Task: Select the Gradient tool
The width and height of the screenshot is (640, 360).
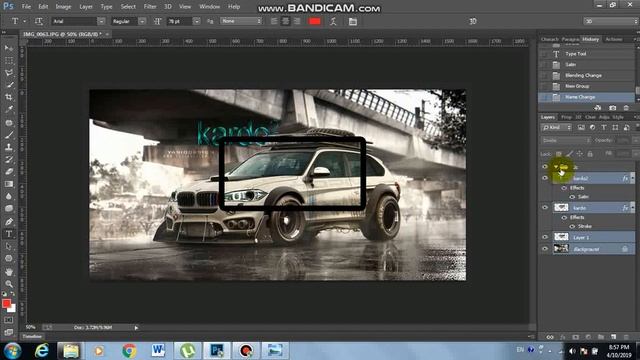Action: click(9, 184)
